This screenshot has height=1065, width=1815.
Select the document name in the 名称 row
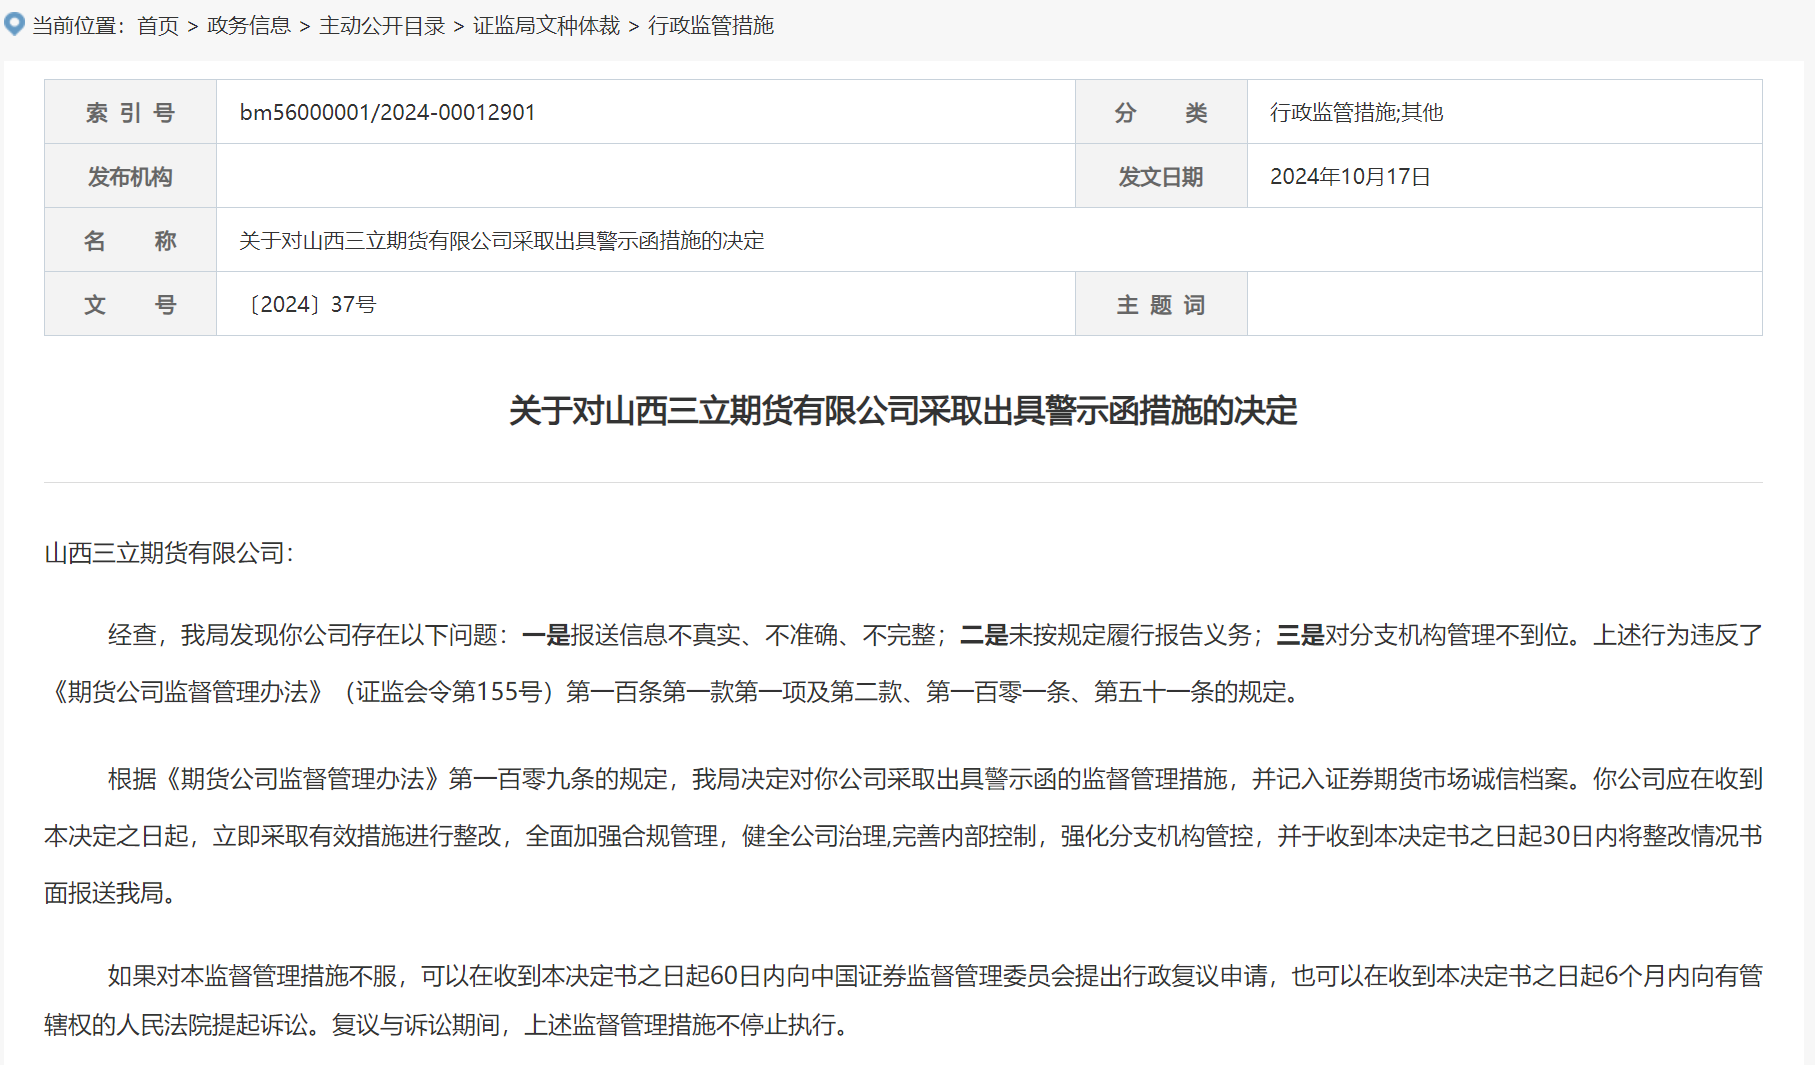pyautogui.click(x=502, y=240)
